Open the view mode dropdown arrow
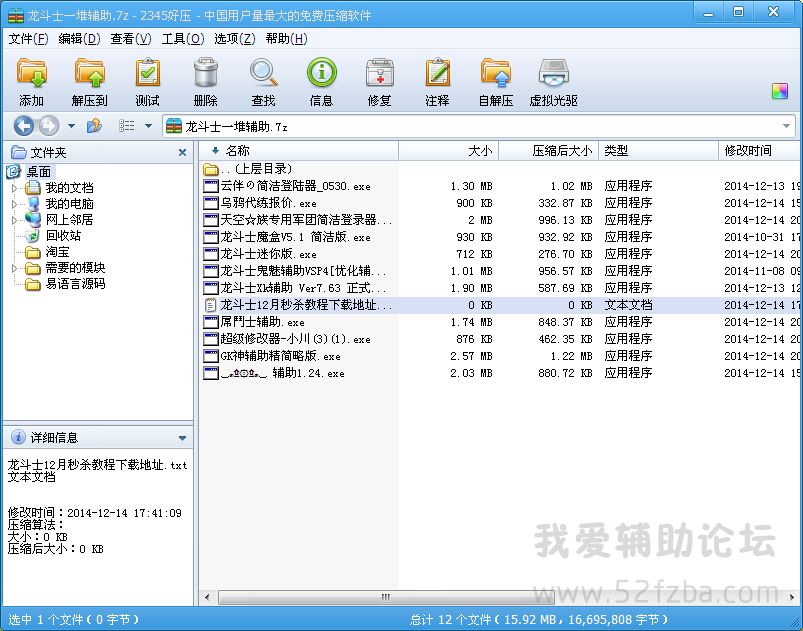 pyautogui.click(x=148, y=126)
